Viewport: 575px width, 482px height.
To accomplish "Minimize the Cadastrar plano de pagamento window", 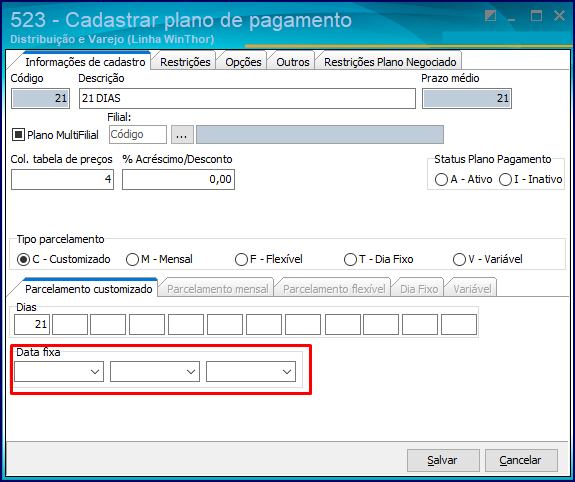I will pos(511,19).
